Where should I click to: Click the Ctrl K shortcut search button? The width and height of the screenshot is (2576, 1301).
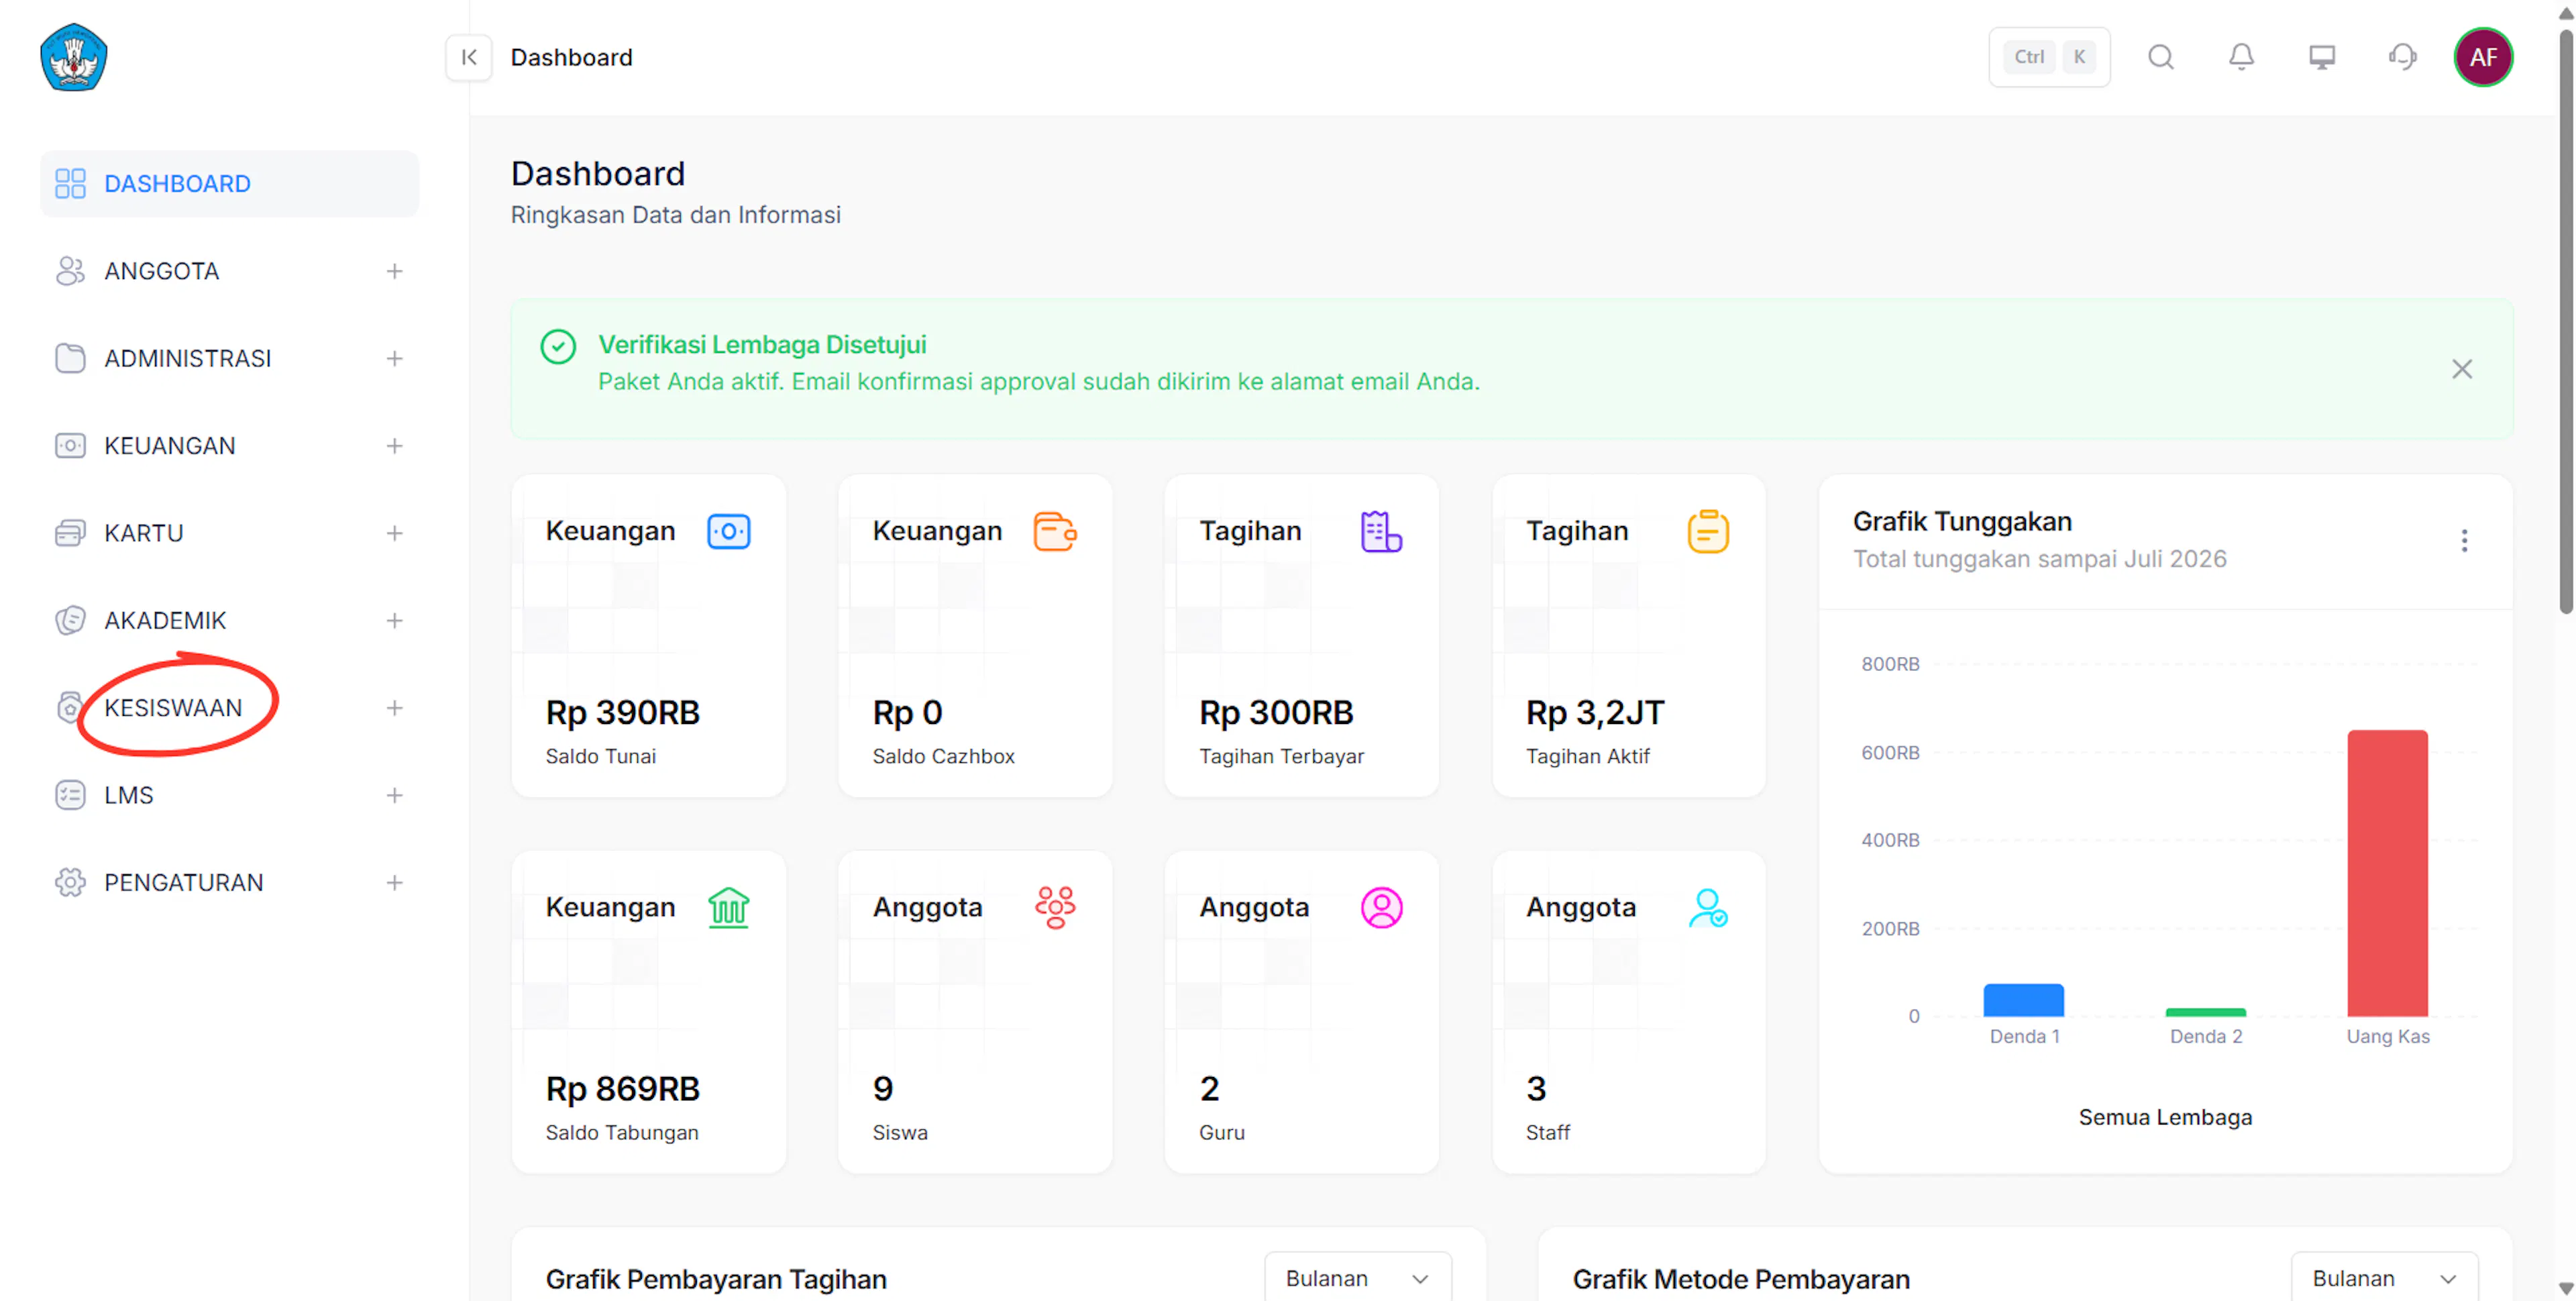tap(2049, 58)
